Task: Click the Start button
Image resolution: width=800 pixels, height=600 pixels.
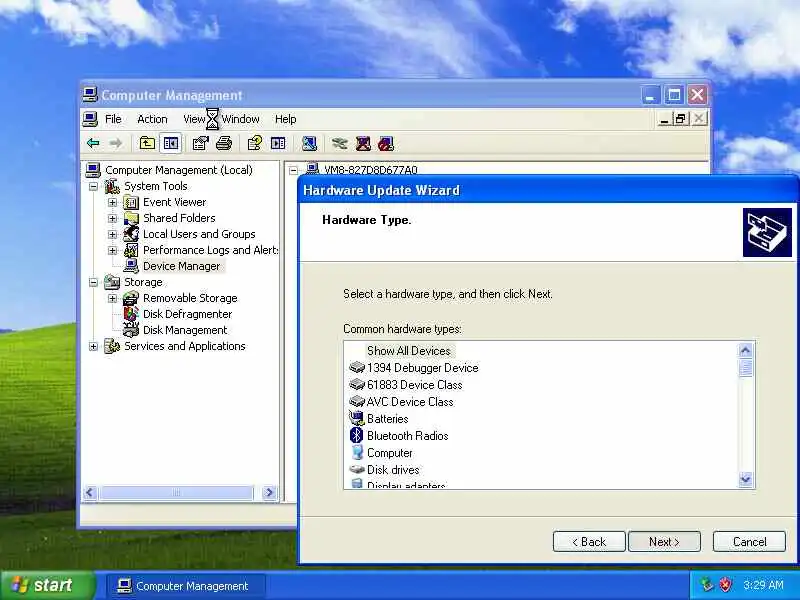Action: [x=48, y=585]
